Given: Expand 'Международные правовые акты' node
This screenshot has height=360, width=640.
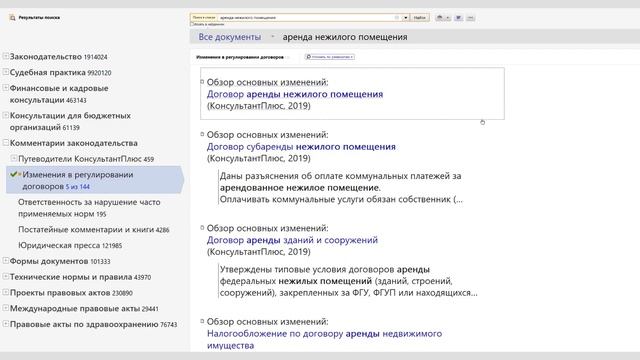Looking at the screenshot, I should 6,308.
